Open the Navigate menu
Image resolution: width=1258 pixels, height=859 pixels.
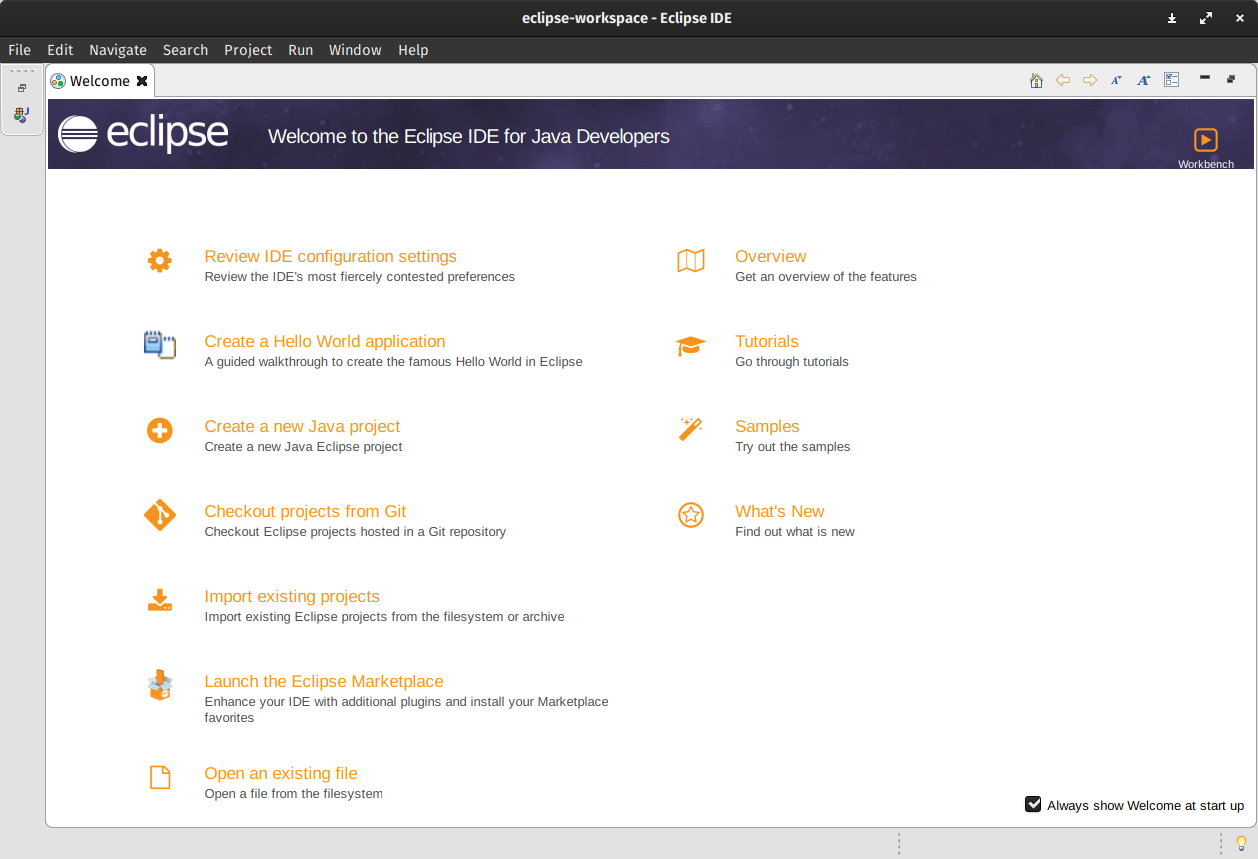(117, 49)
